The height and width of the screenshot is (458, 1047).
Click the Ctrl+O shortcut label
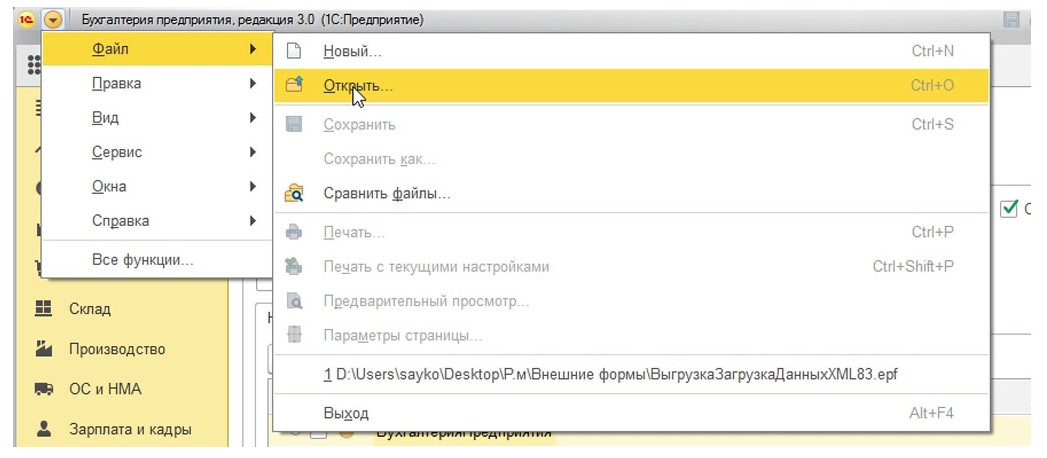click(x=932, y=85)
